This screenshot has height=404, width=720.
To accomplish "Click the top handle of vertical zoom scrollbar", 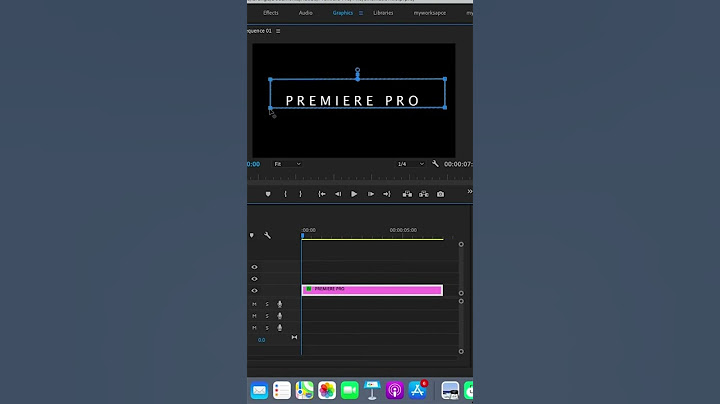I will tap(461, 244).
